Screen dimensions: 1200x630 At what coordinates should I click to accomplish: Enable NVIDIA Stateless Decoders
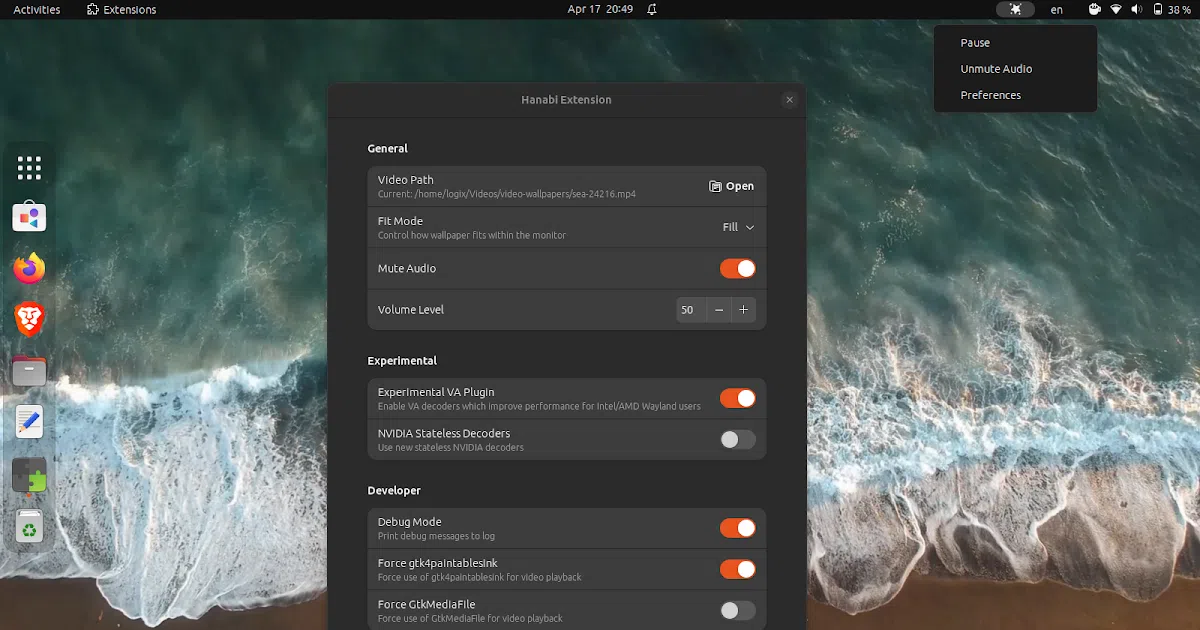coord(738,439)
